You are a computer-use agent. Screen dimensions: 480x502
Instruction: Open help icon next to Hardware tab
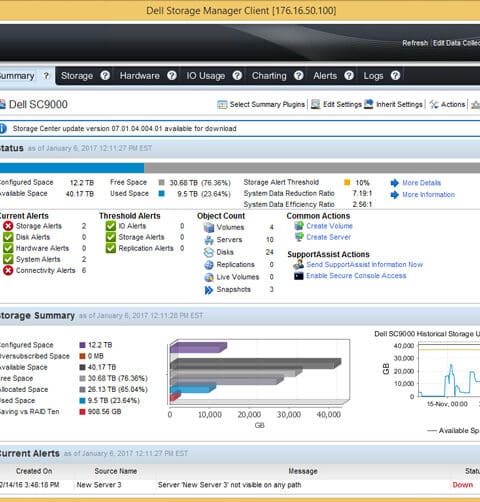[x=172, y=76]
